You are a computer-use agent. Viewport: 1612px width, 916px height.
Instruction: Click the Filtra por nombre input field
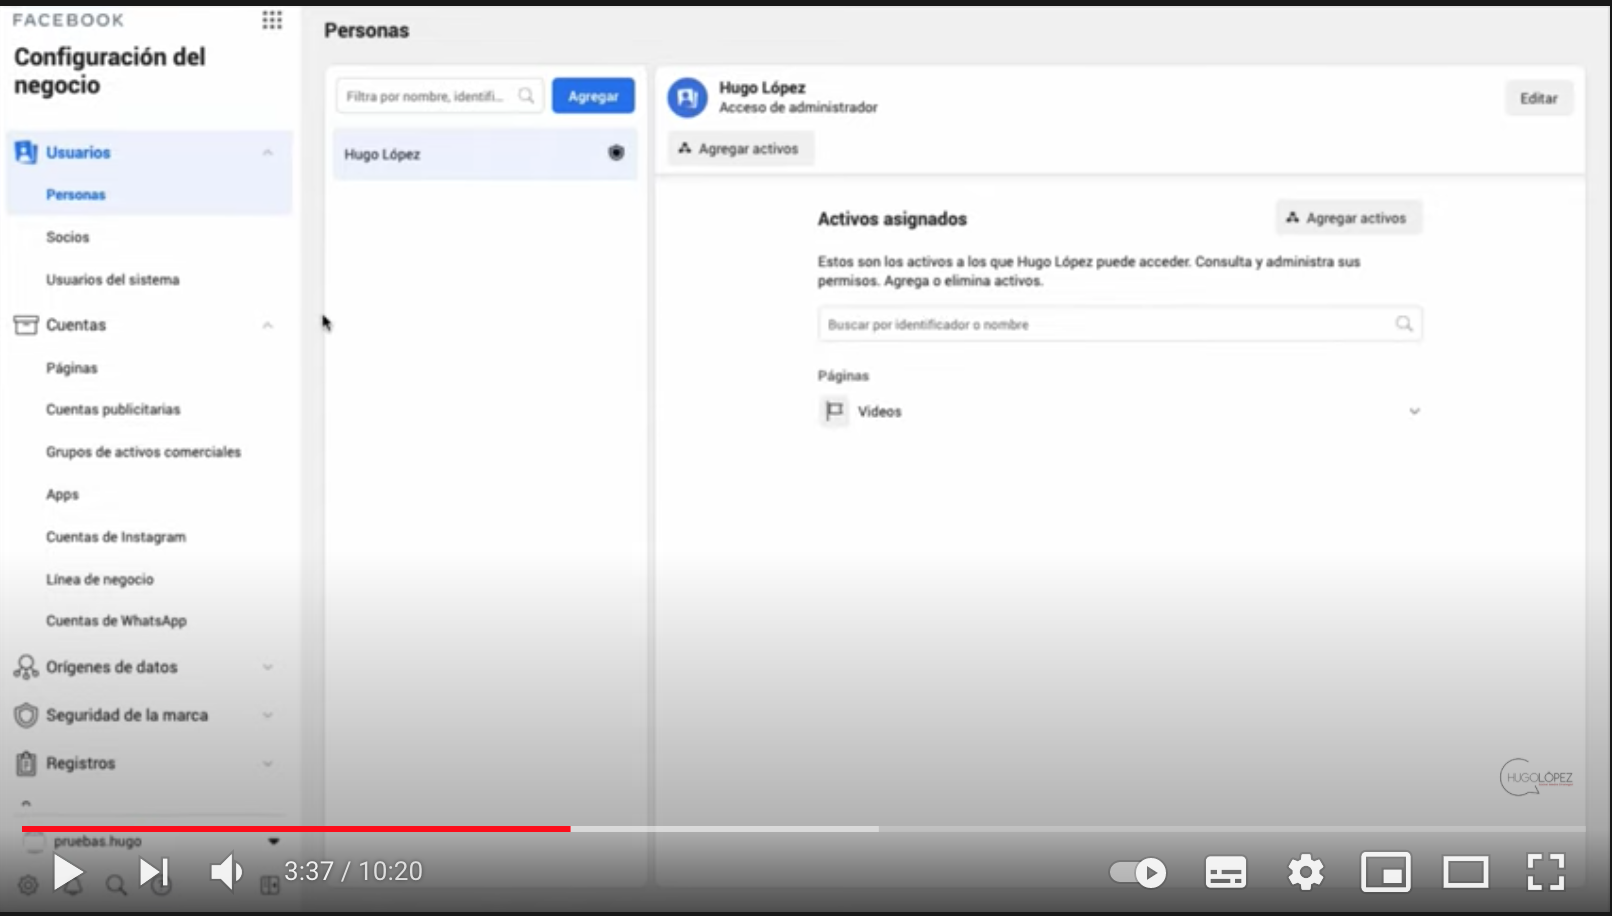(x=428, y=96)
